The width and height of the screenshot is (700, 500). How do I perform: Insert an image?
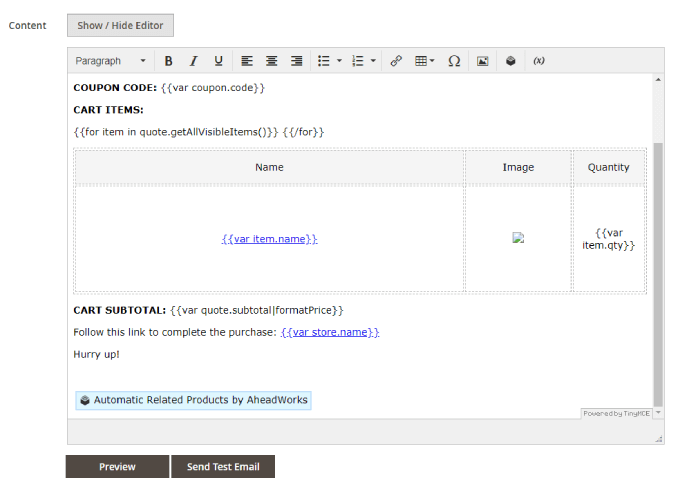coord(483,61)
